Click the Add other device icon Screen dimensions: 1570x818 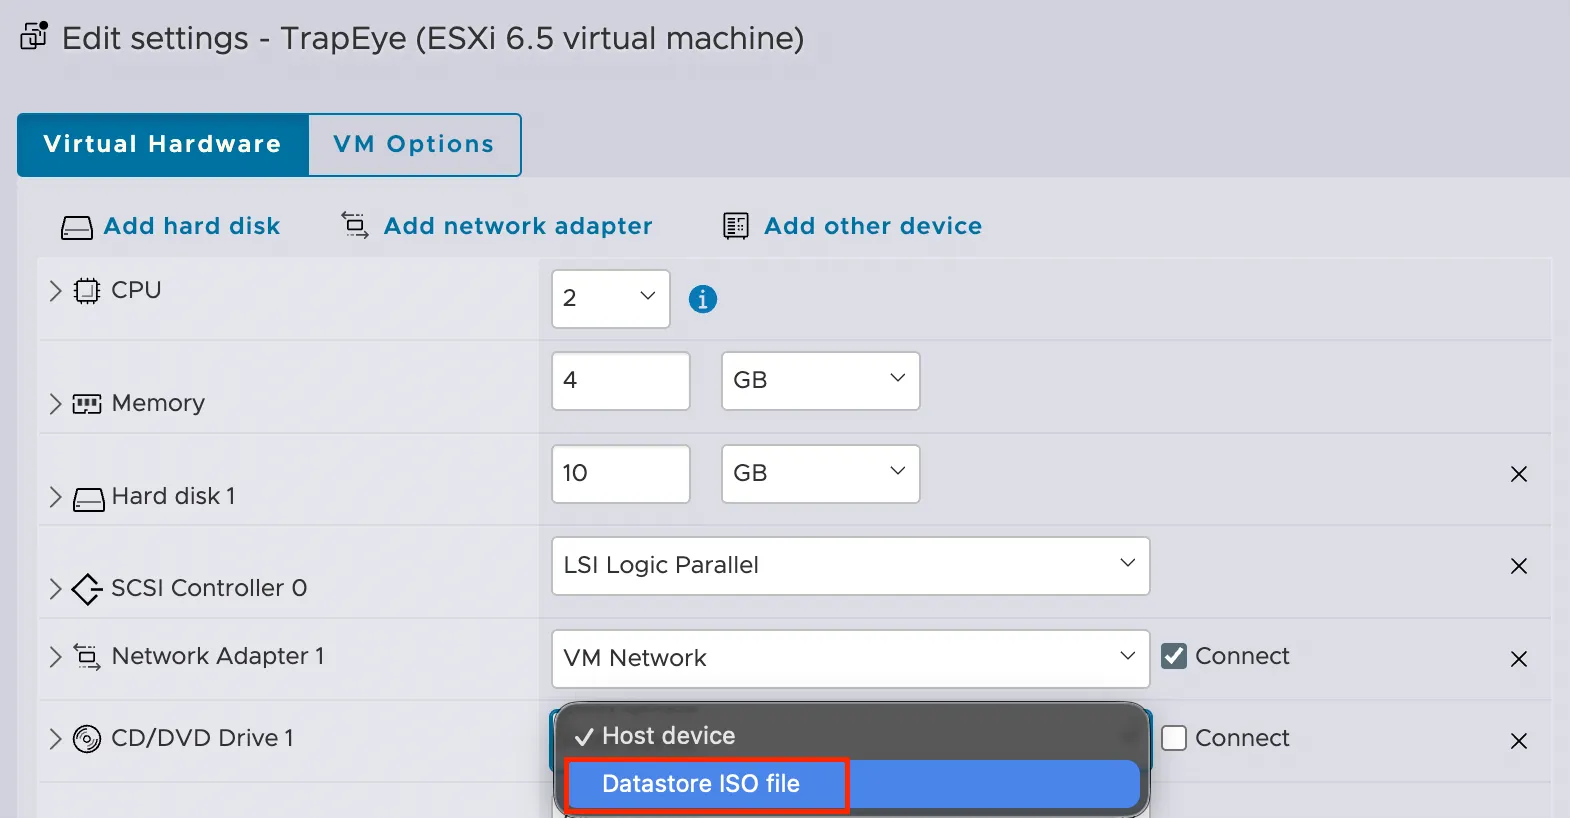click(736, 226)
